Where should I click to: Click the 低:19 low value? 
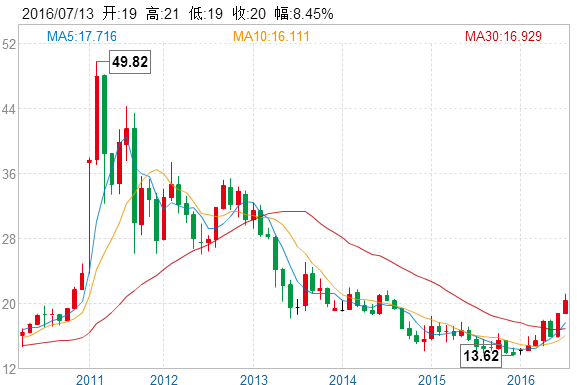click(x=206, y=14)
